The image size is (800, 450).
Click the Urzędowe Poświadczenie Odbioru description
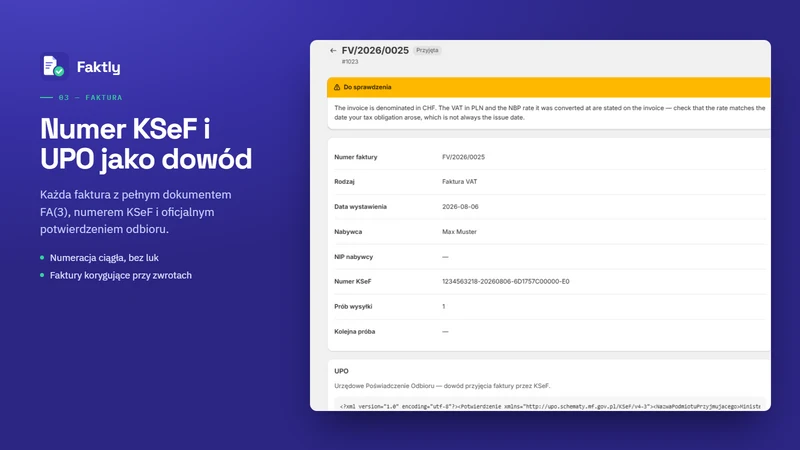click(442, 386)
